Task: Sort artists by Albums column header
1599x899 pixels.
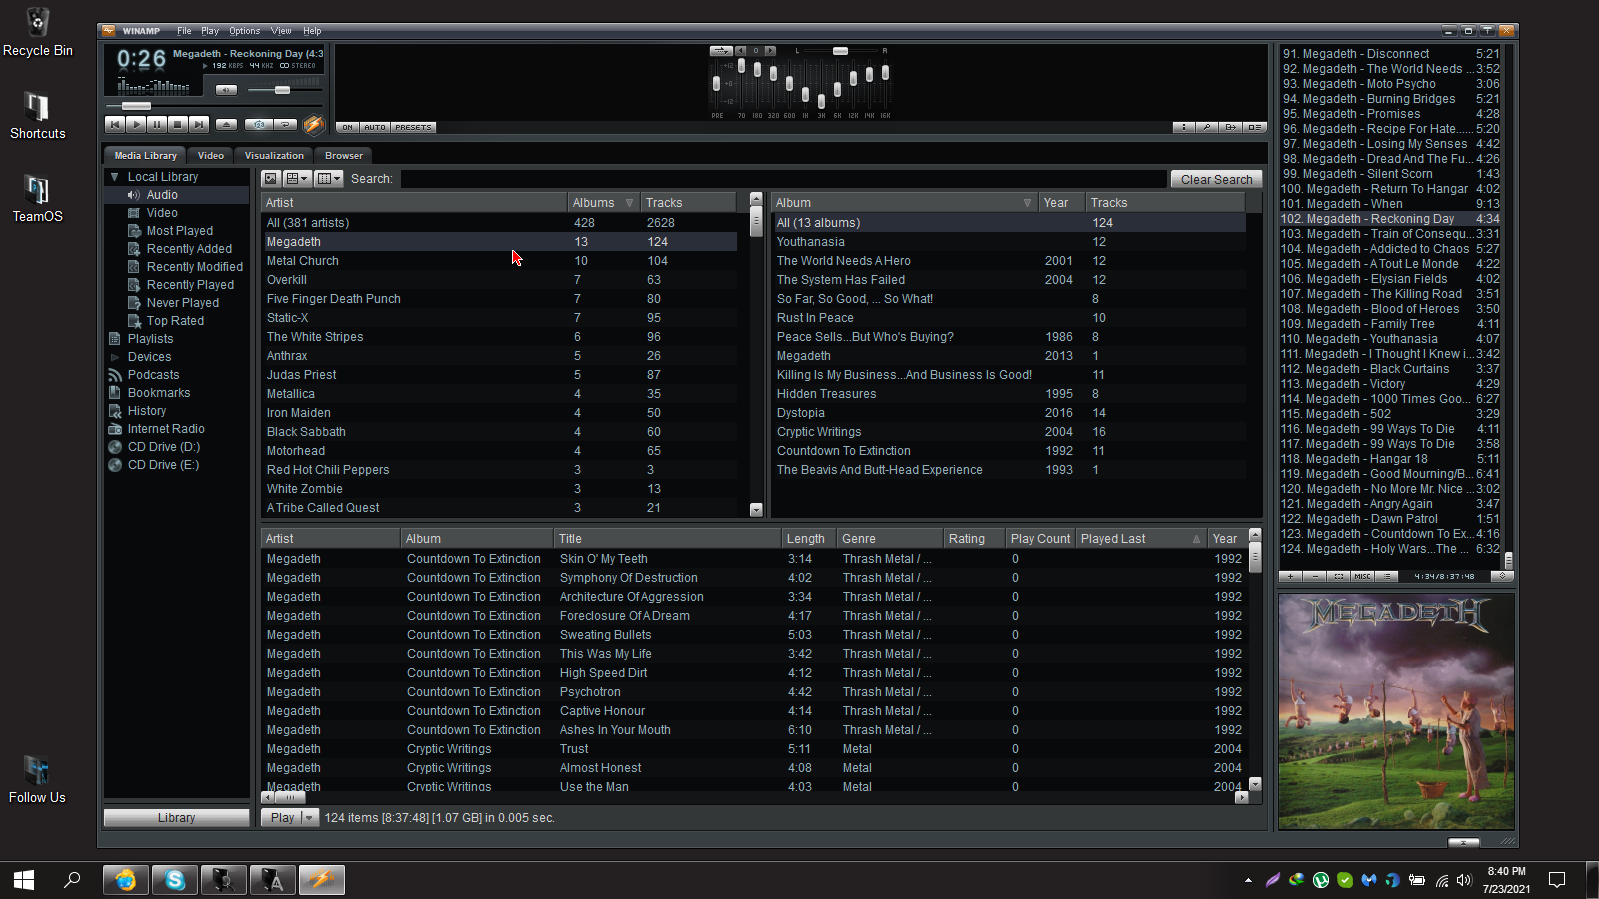Action: pos(603,203)
